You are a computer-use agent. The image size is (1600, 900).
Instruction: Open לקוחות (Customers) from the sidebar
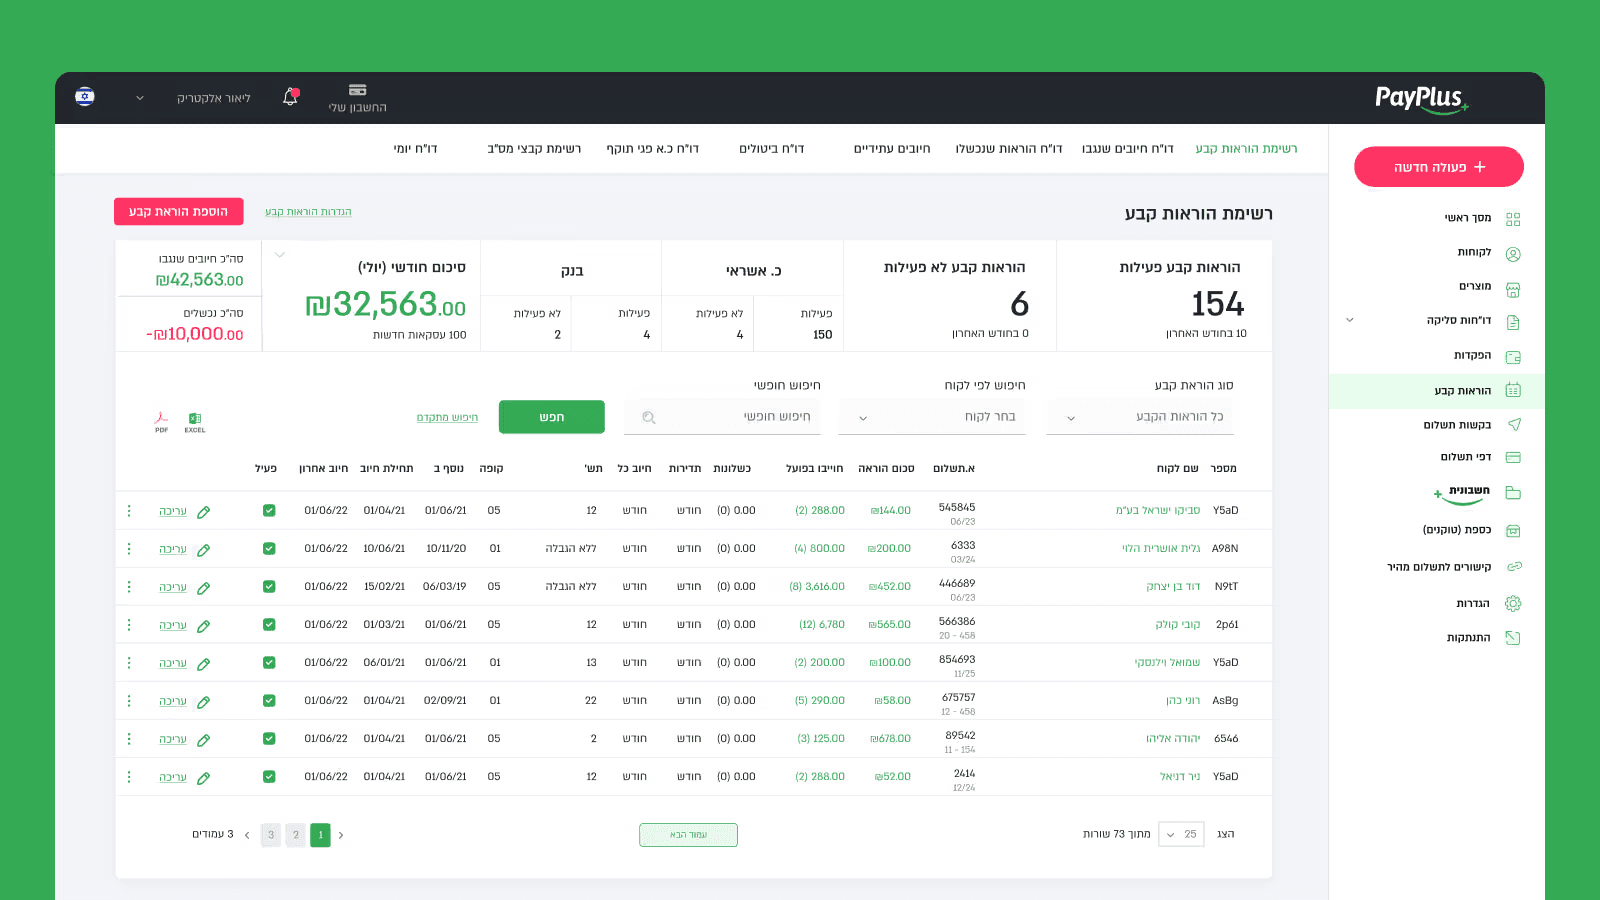pyautogui.click(x=1476, y=252)
